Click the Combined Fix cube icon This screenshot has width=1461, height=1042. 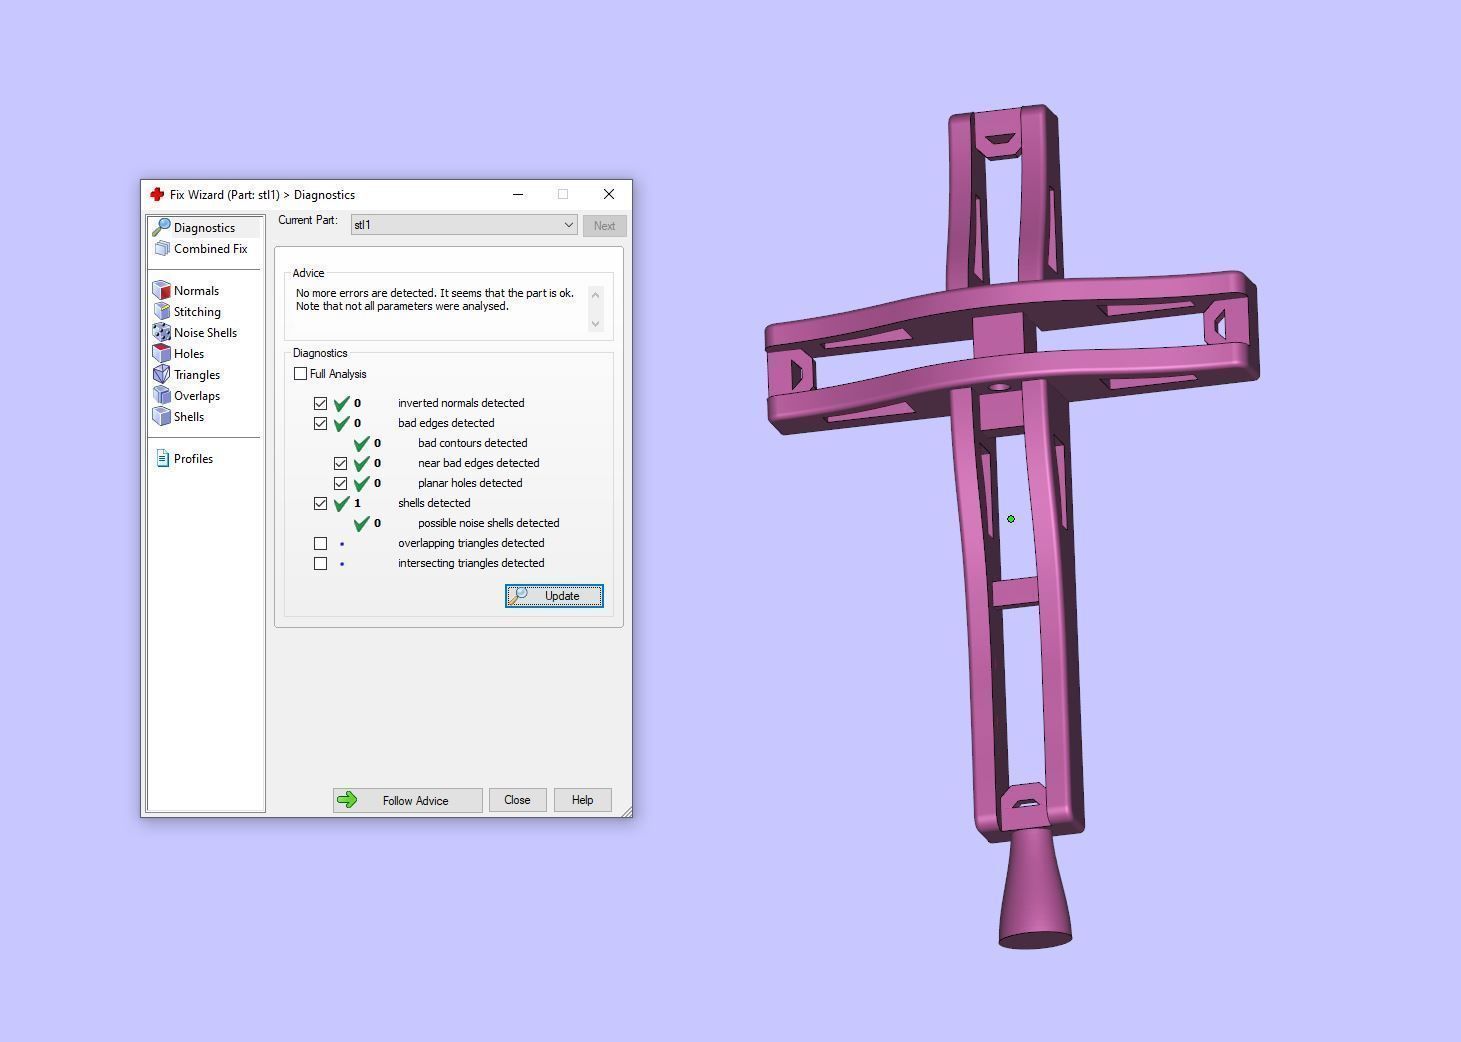click(162, 249)
